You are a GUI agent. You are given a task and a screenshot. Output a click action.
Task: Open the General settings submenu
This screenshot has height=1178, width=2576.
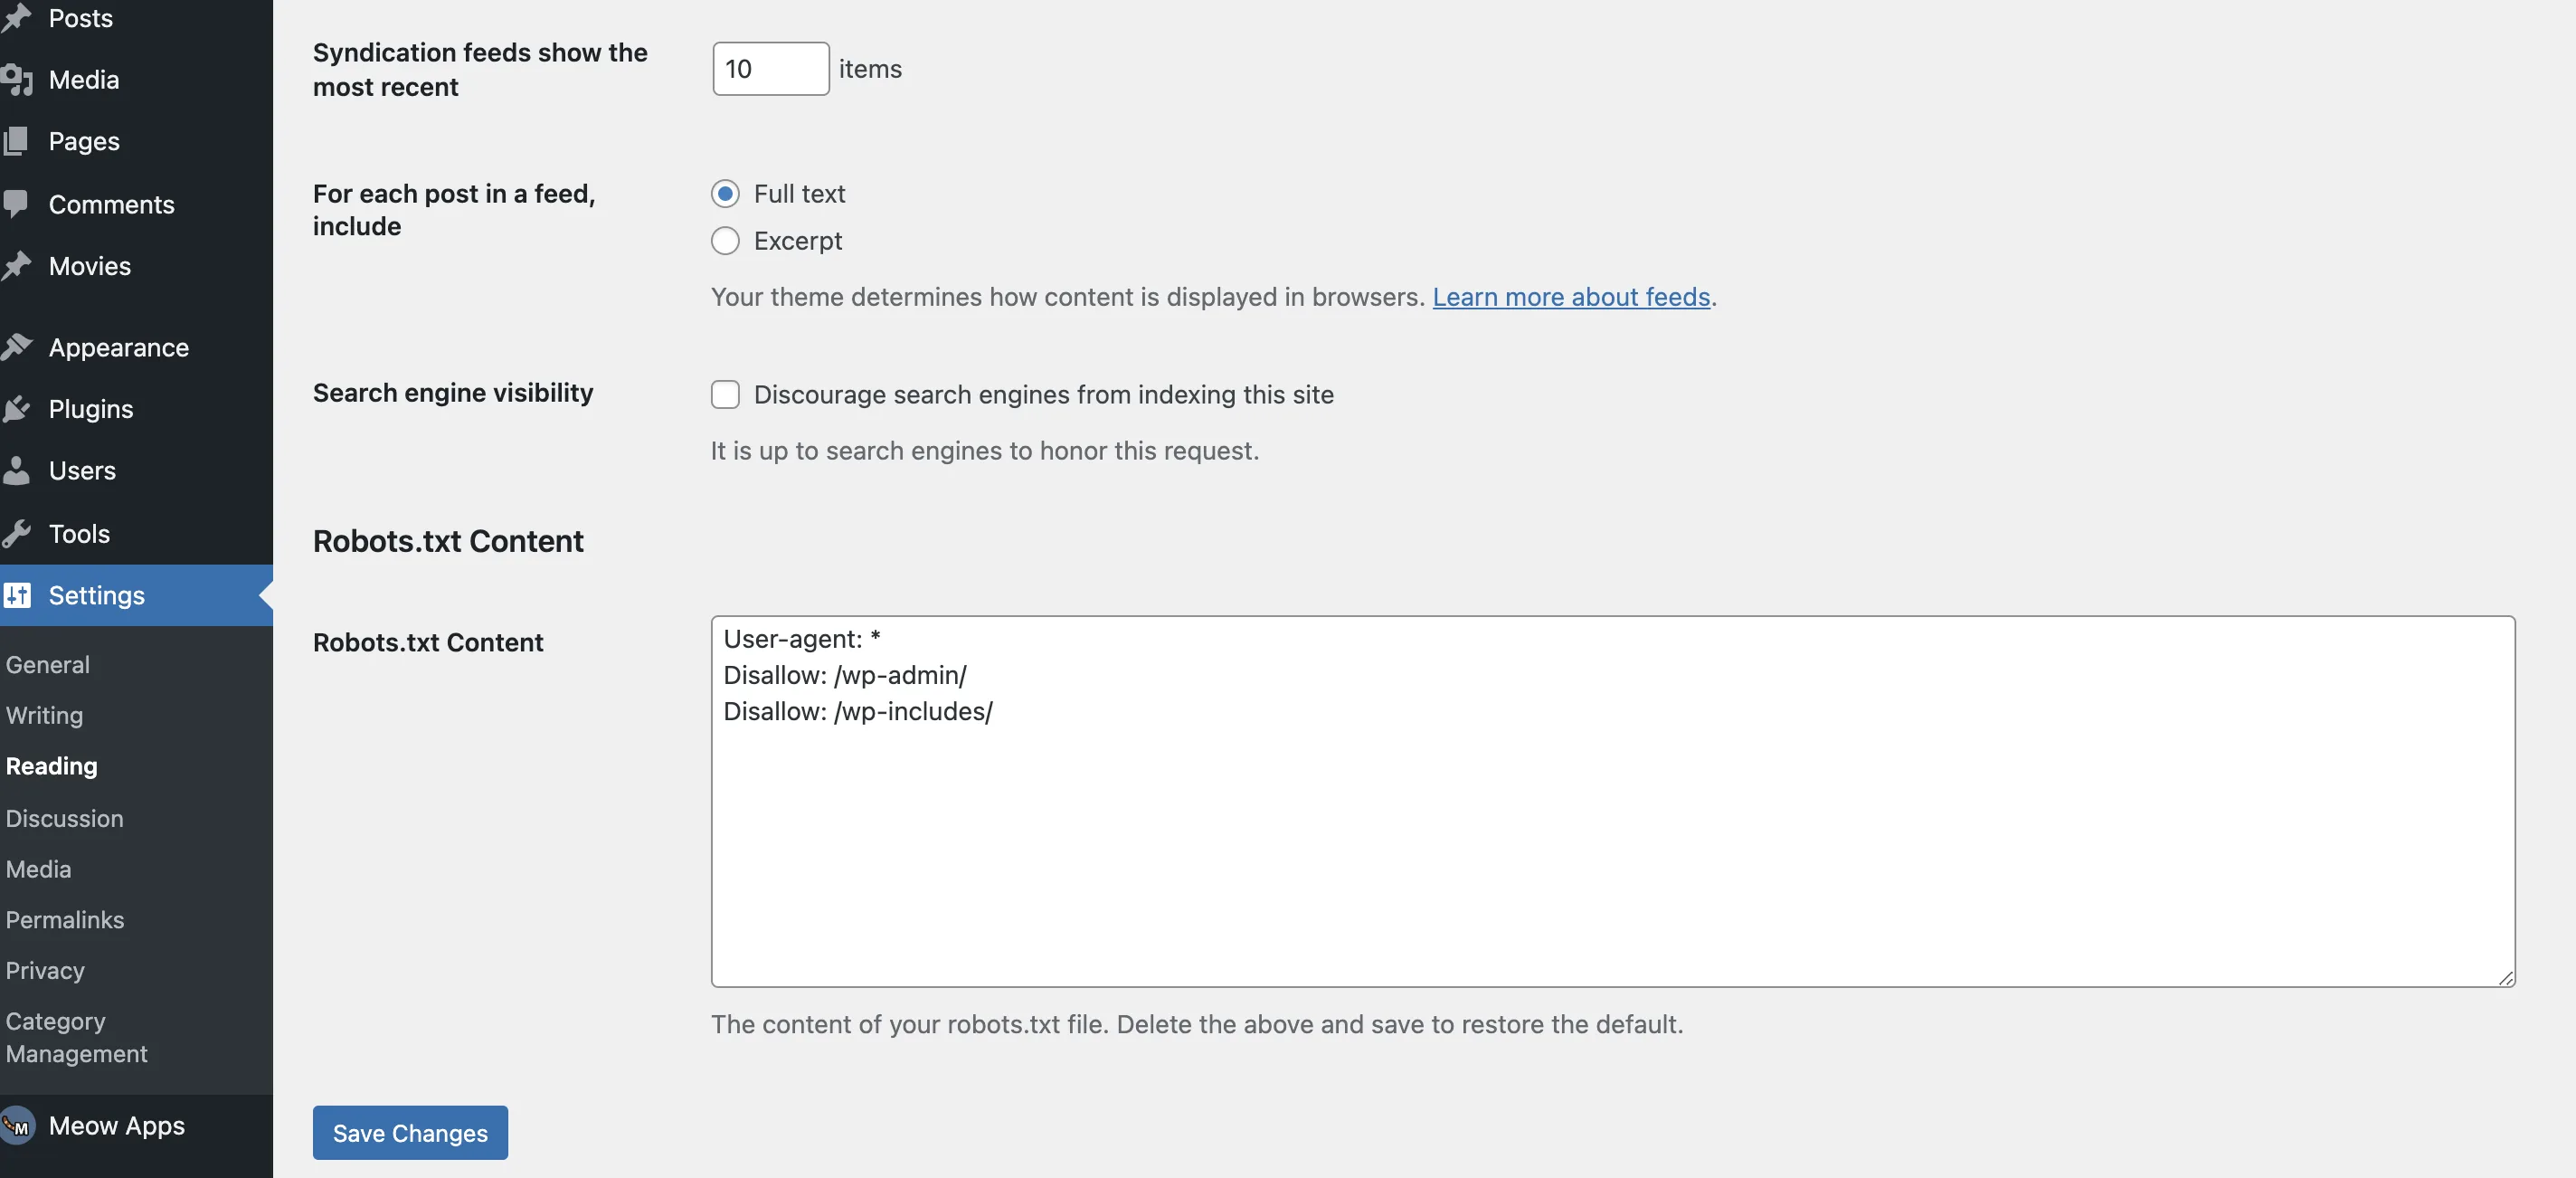48,664
